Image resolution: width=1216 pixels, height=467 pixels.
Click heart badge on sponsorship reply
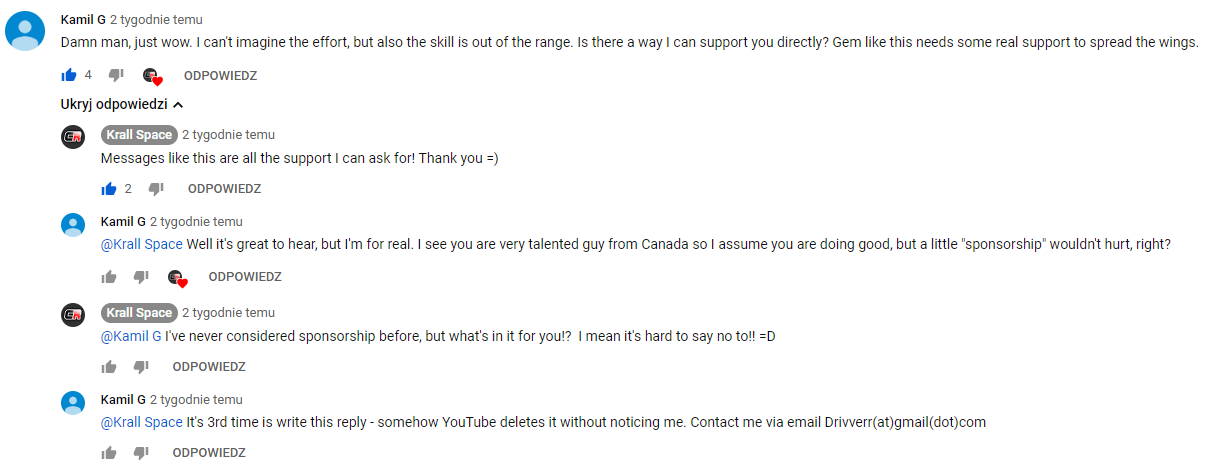tap(178, 278)
